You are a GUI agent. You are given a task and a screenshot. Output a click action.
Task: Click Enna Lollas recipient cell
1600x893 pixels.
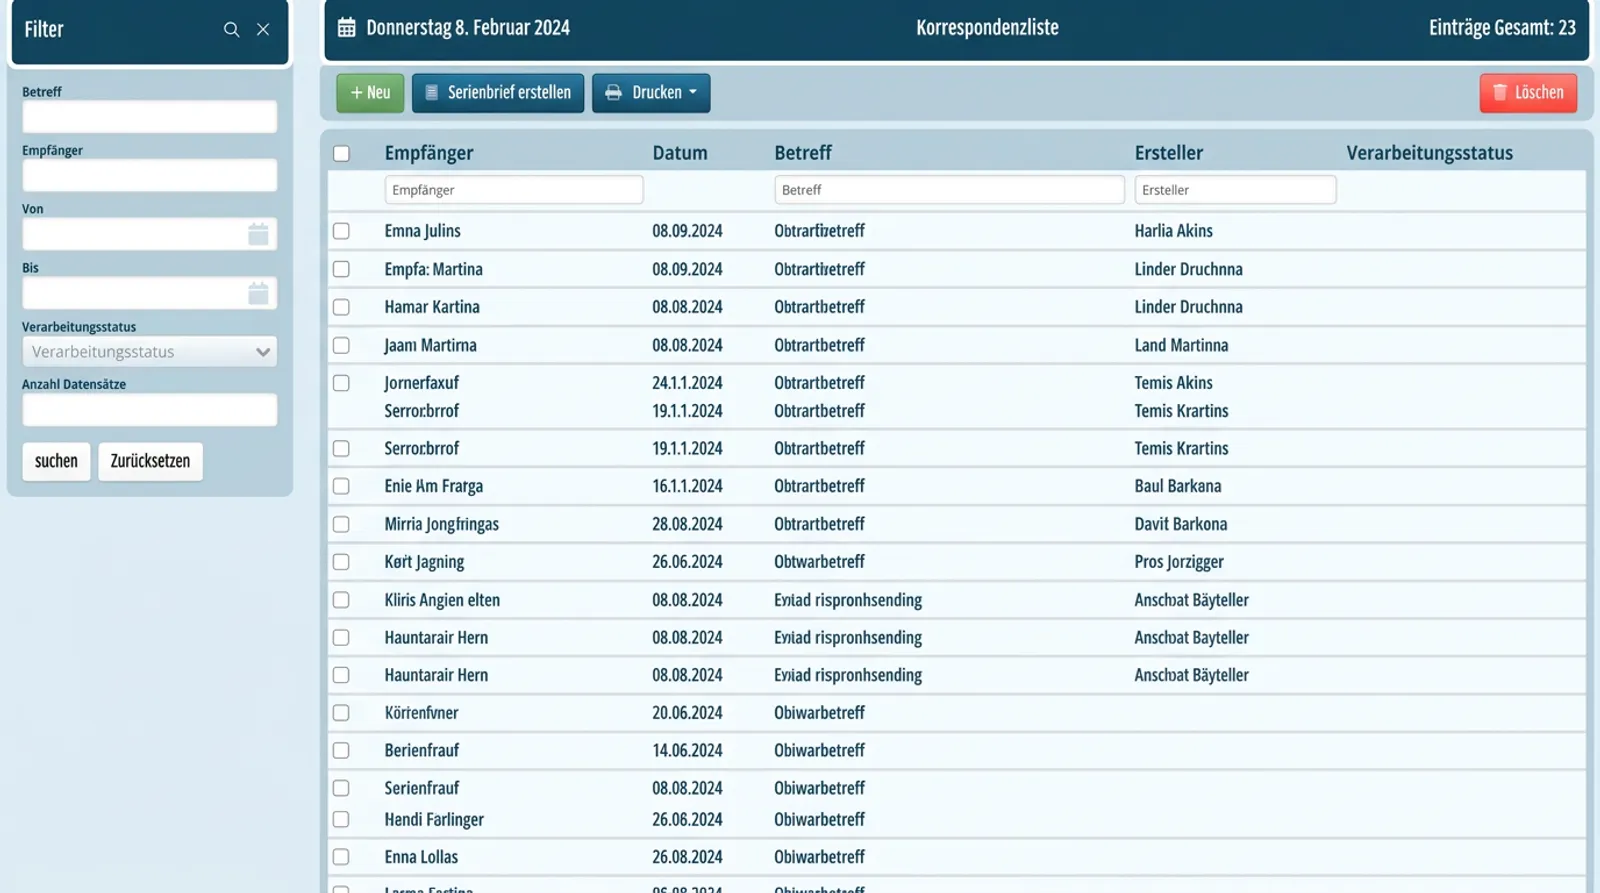point(421,857)
